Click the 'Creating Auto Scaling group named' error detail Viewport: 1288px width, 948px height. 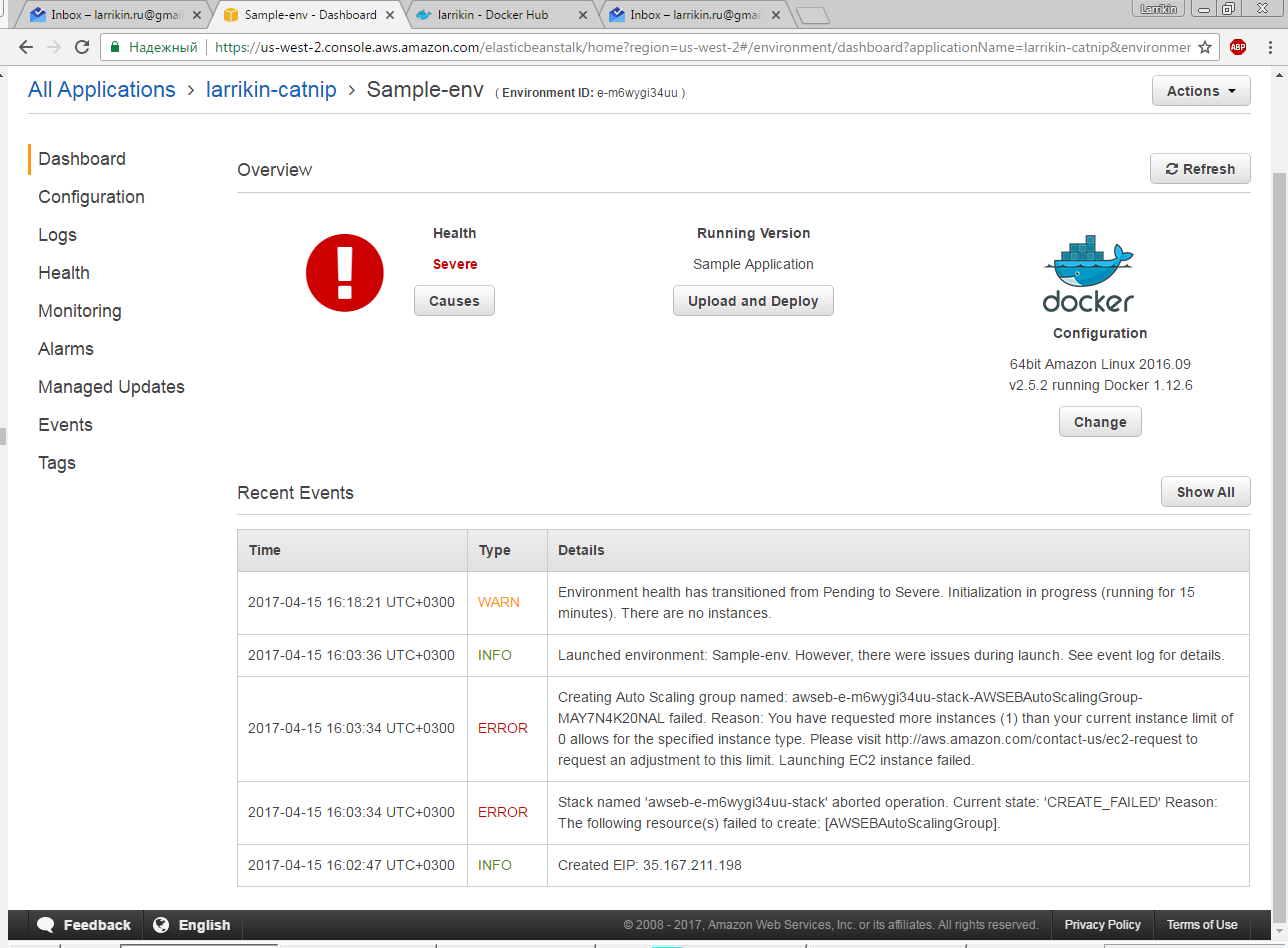click(x=896, y=728)
